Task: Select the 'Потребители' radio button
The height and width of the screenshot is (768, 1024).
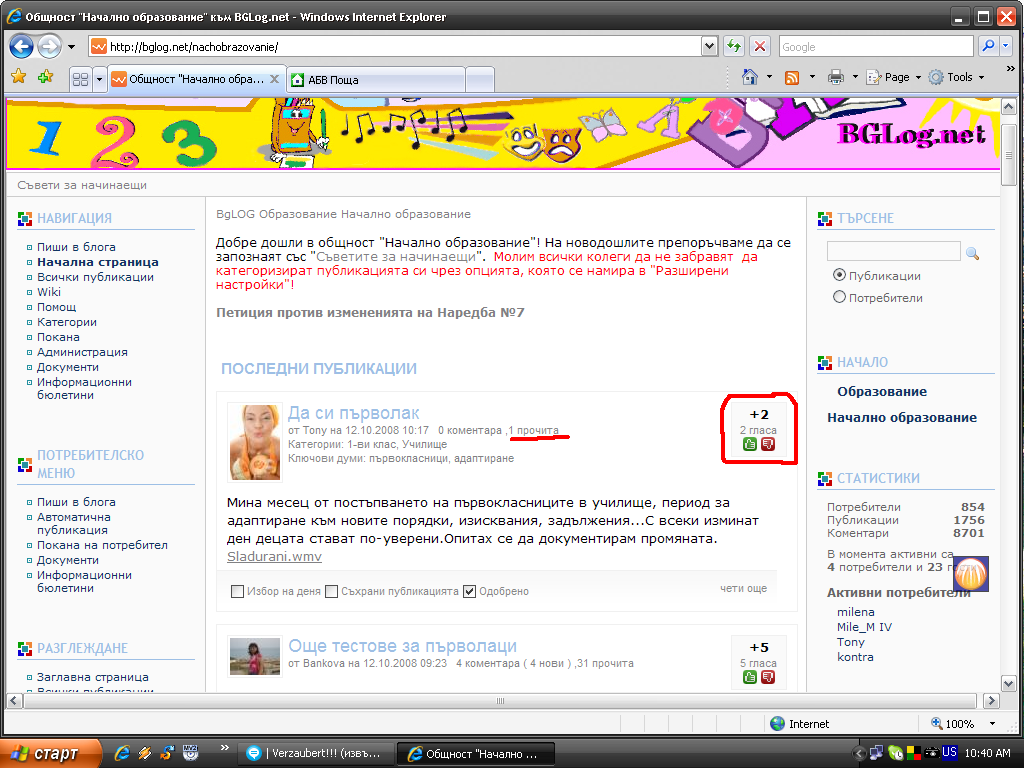Action: tap(839, 297)
